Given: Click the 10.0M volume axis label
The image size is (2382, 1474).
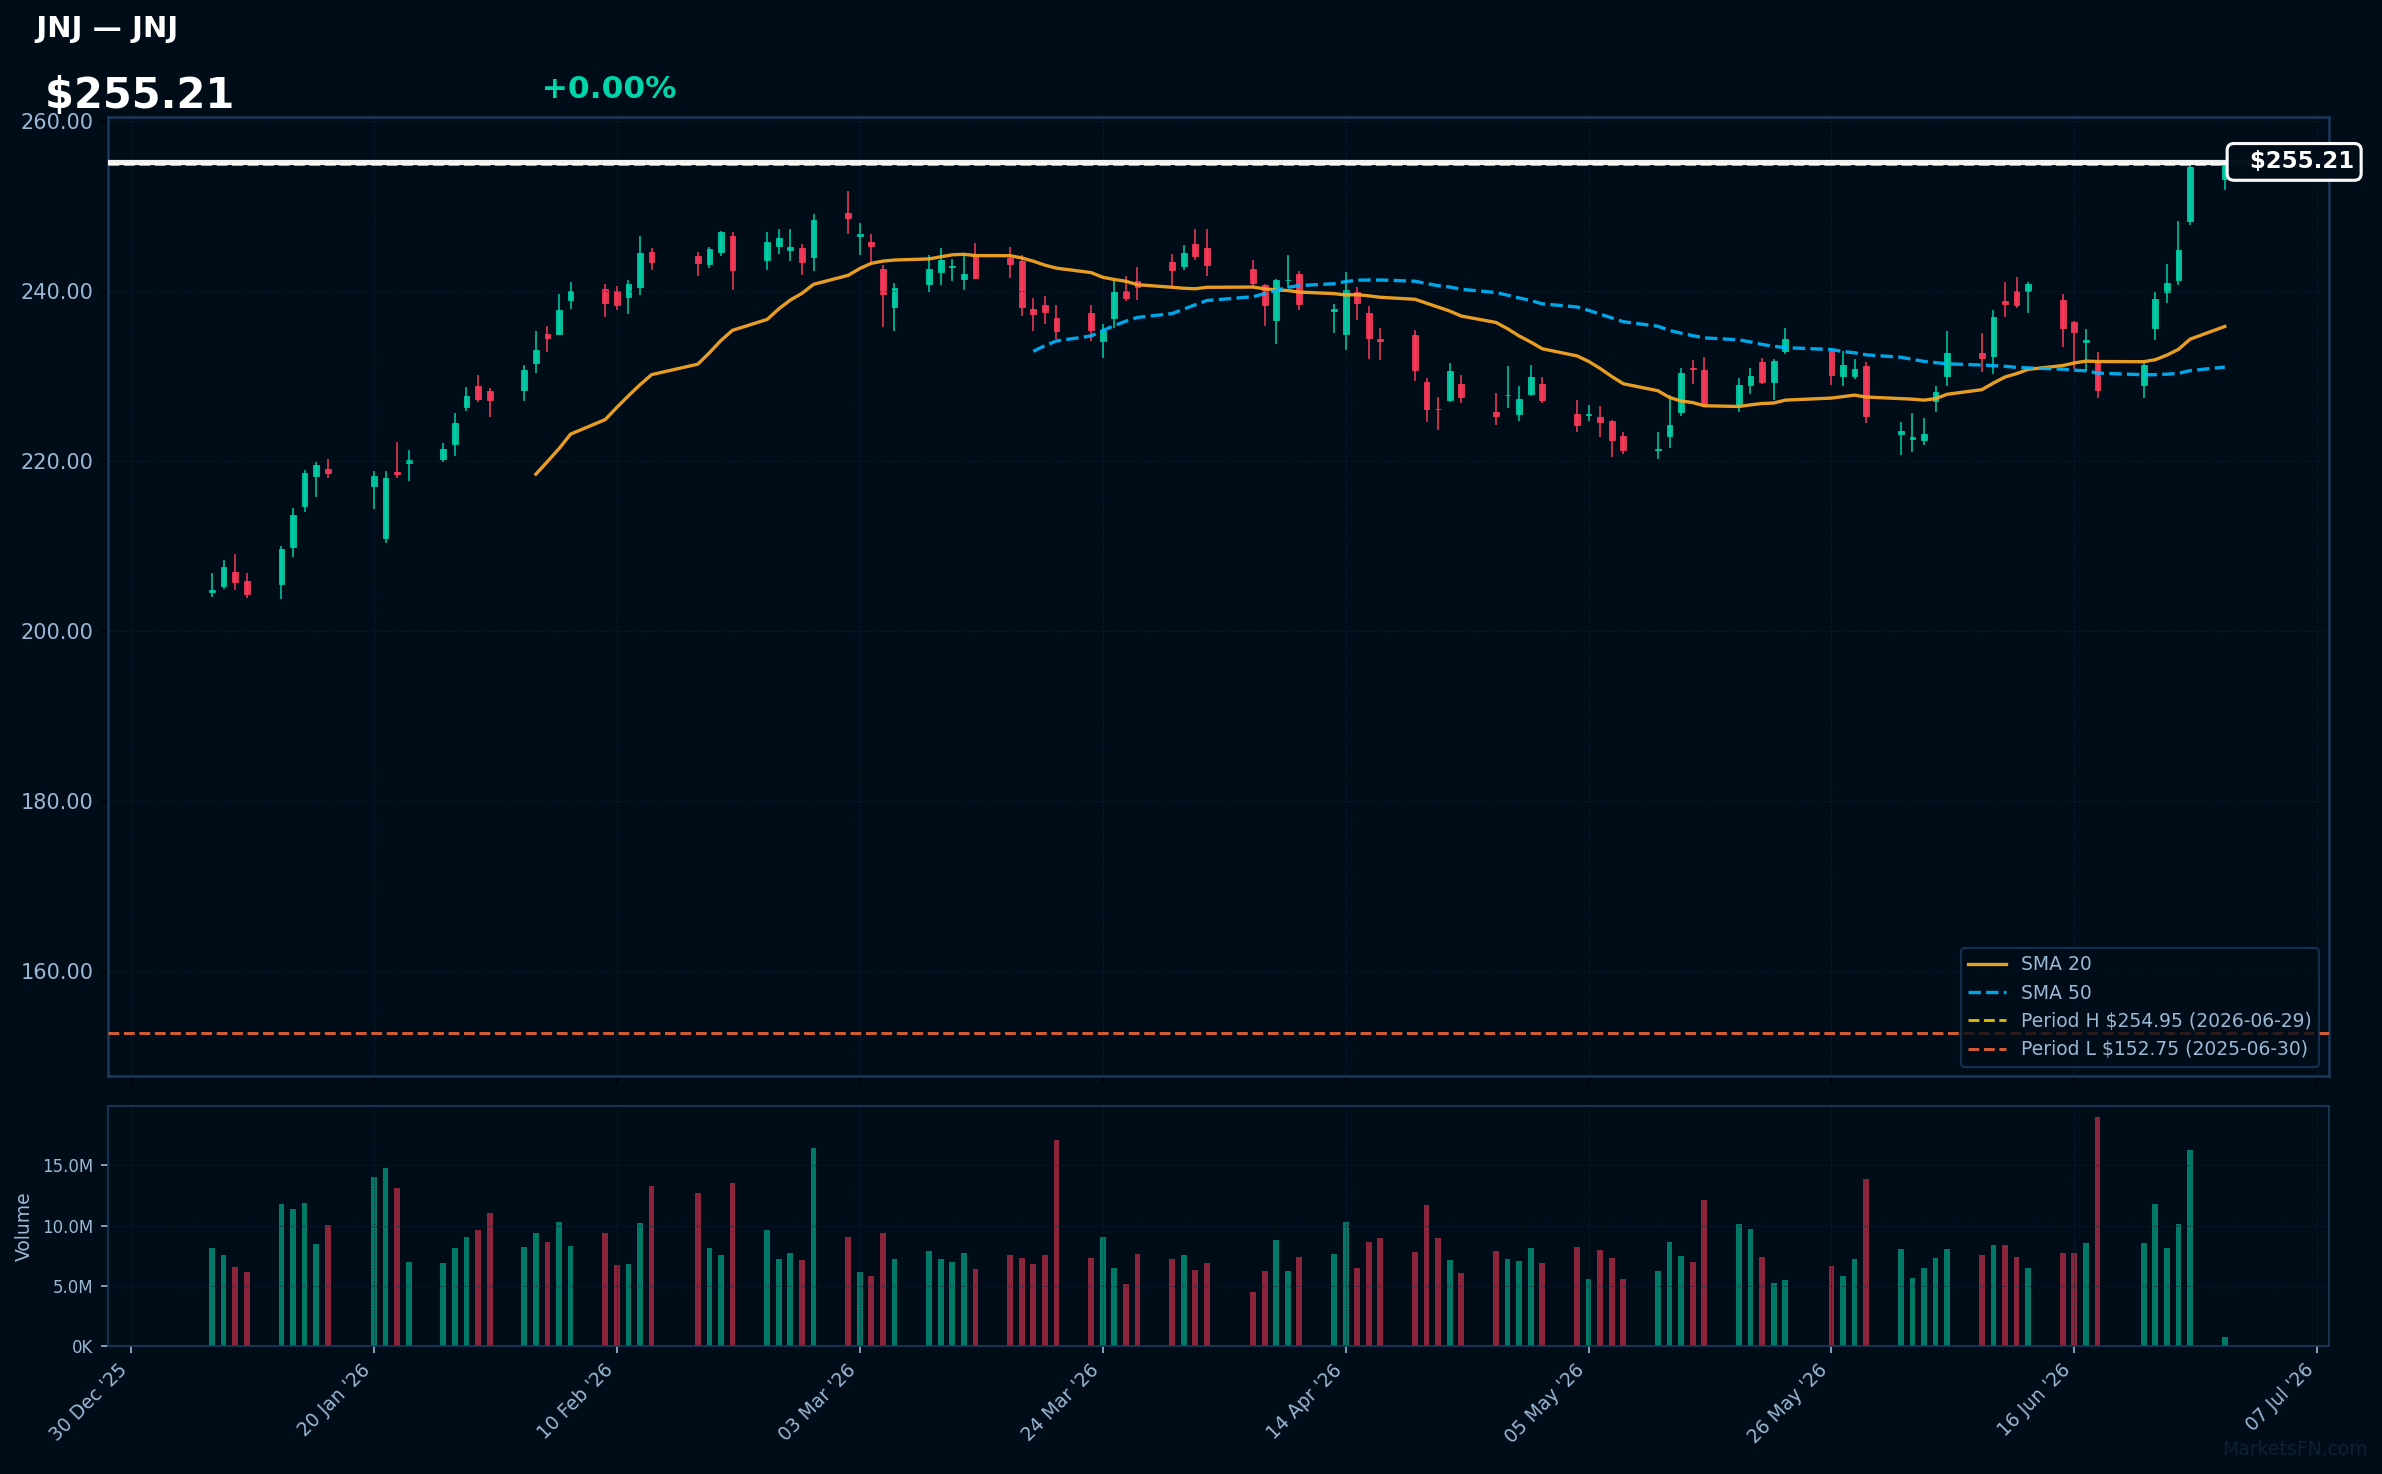Looking at the screenshot, I should pyautogui.click(x=68, y=1227).
